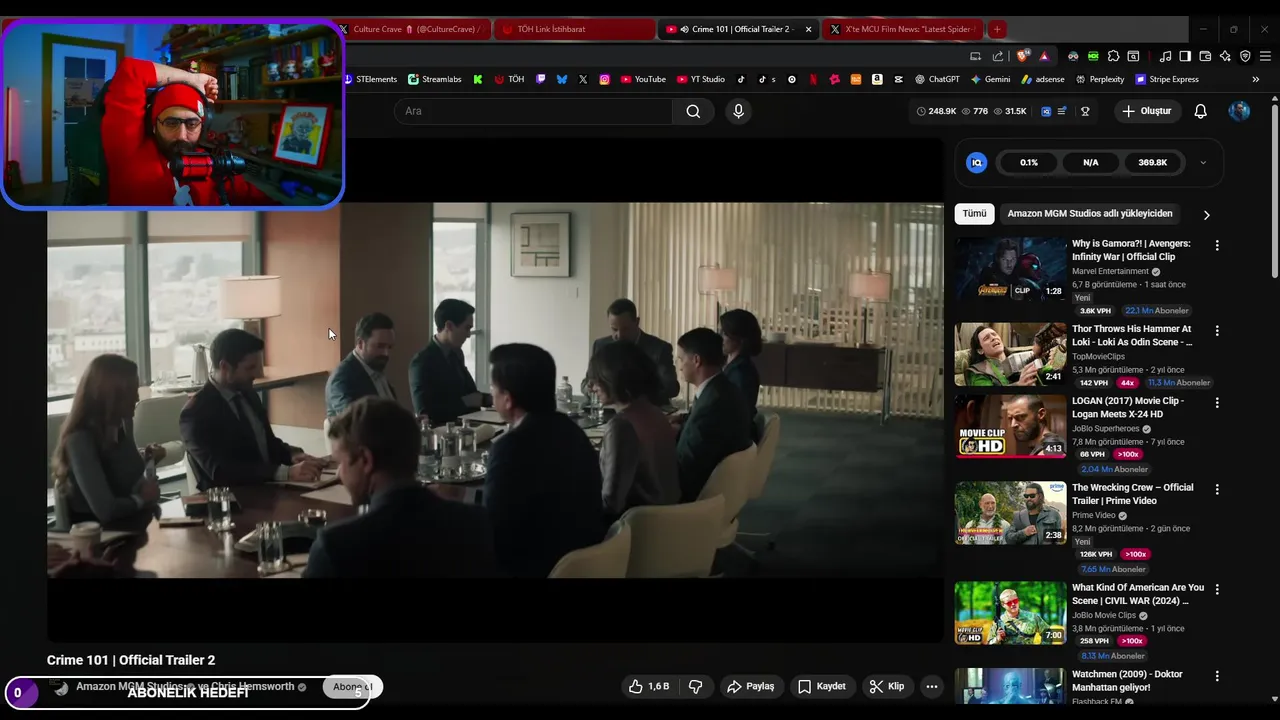Open the Instagram bookmark icon
Viewport: 1280px width, 720px height.
pos(605,79)
